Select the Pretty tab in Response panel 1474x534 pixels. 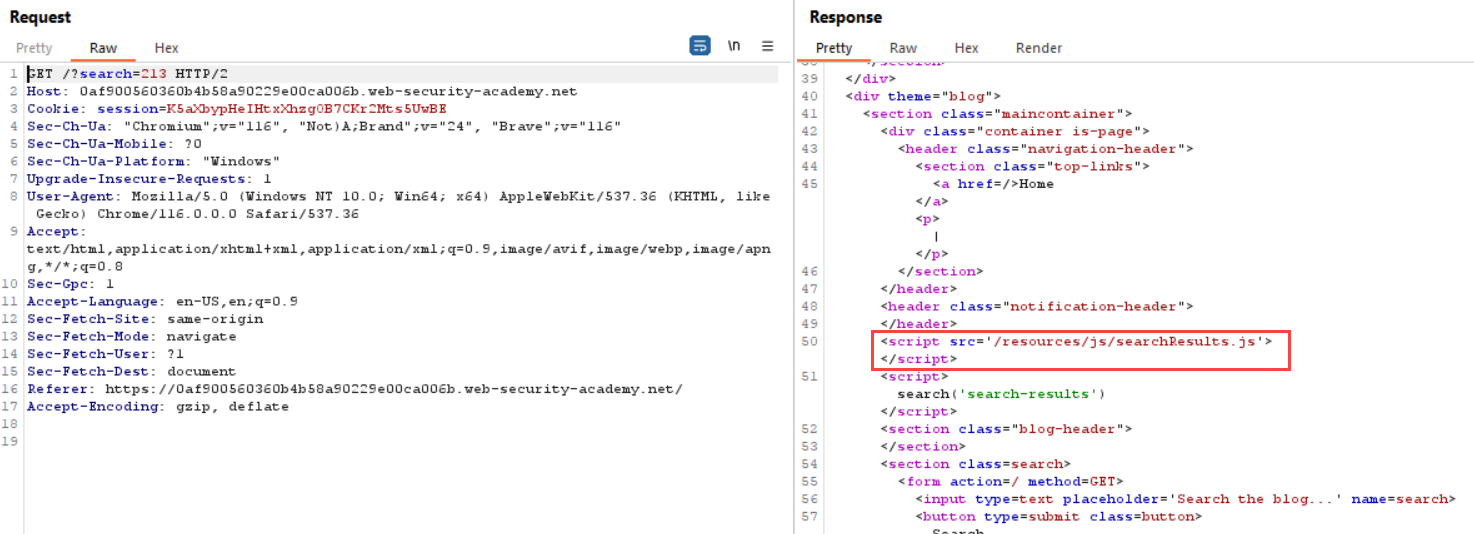(833, 48)
